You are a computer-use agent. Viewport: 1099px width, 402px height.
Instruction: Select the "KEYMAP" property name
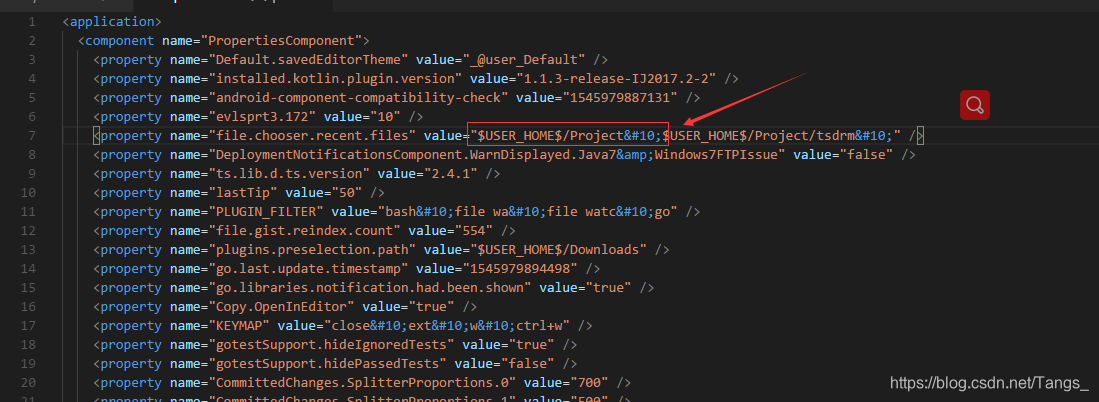tap(239, 324)
